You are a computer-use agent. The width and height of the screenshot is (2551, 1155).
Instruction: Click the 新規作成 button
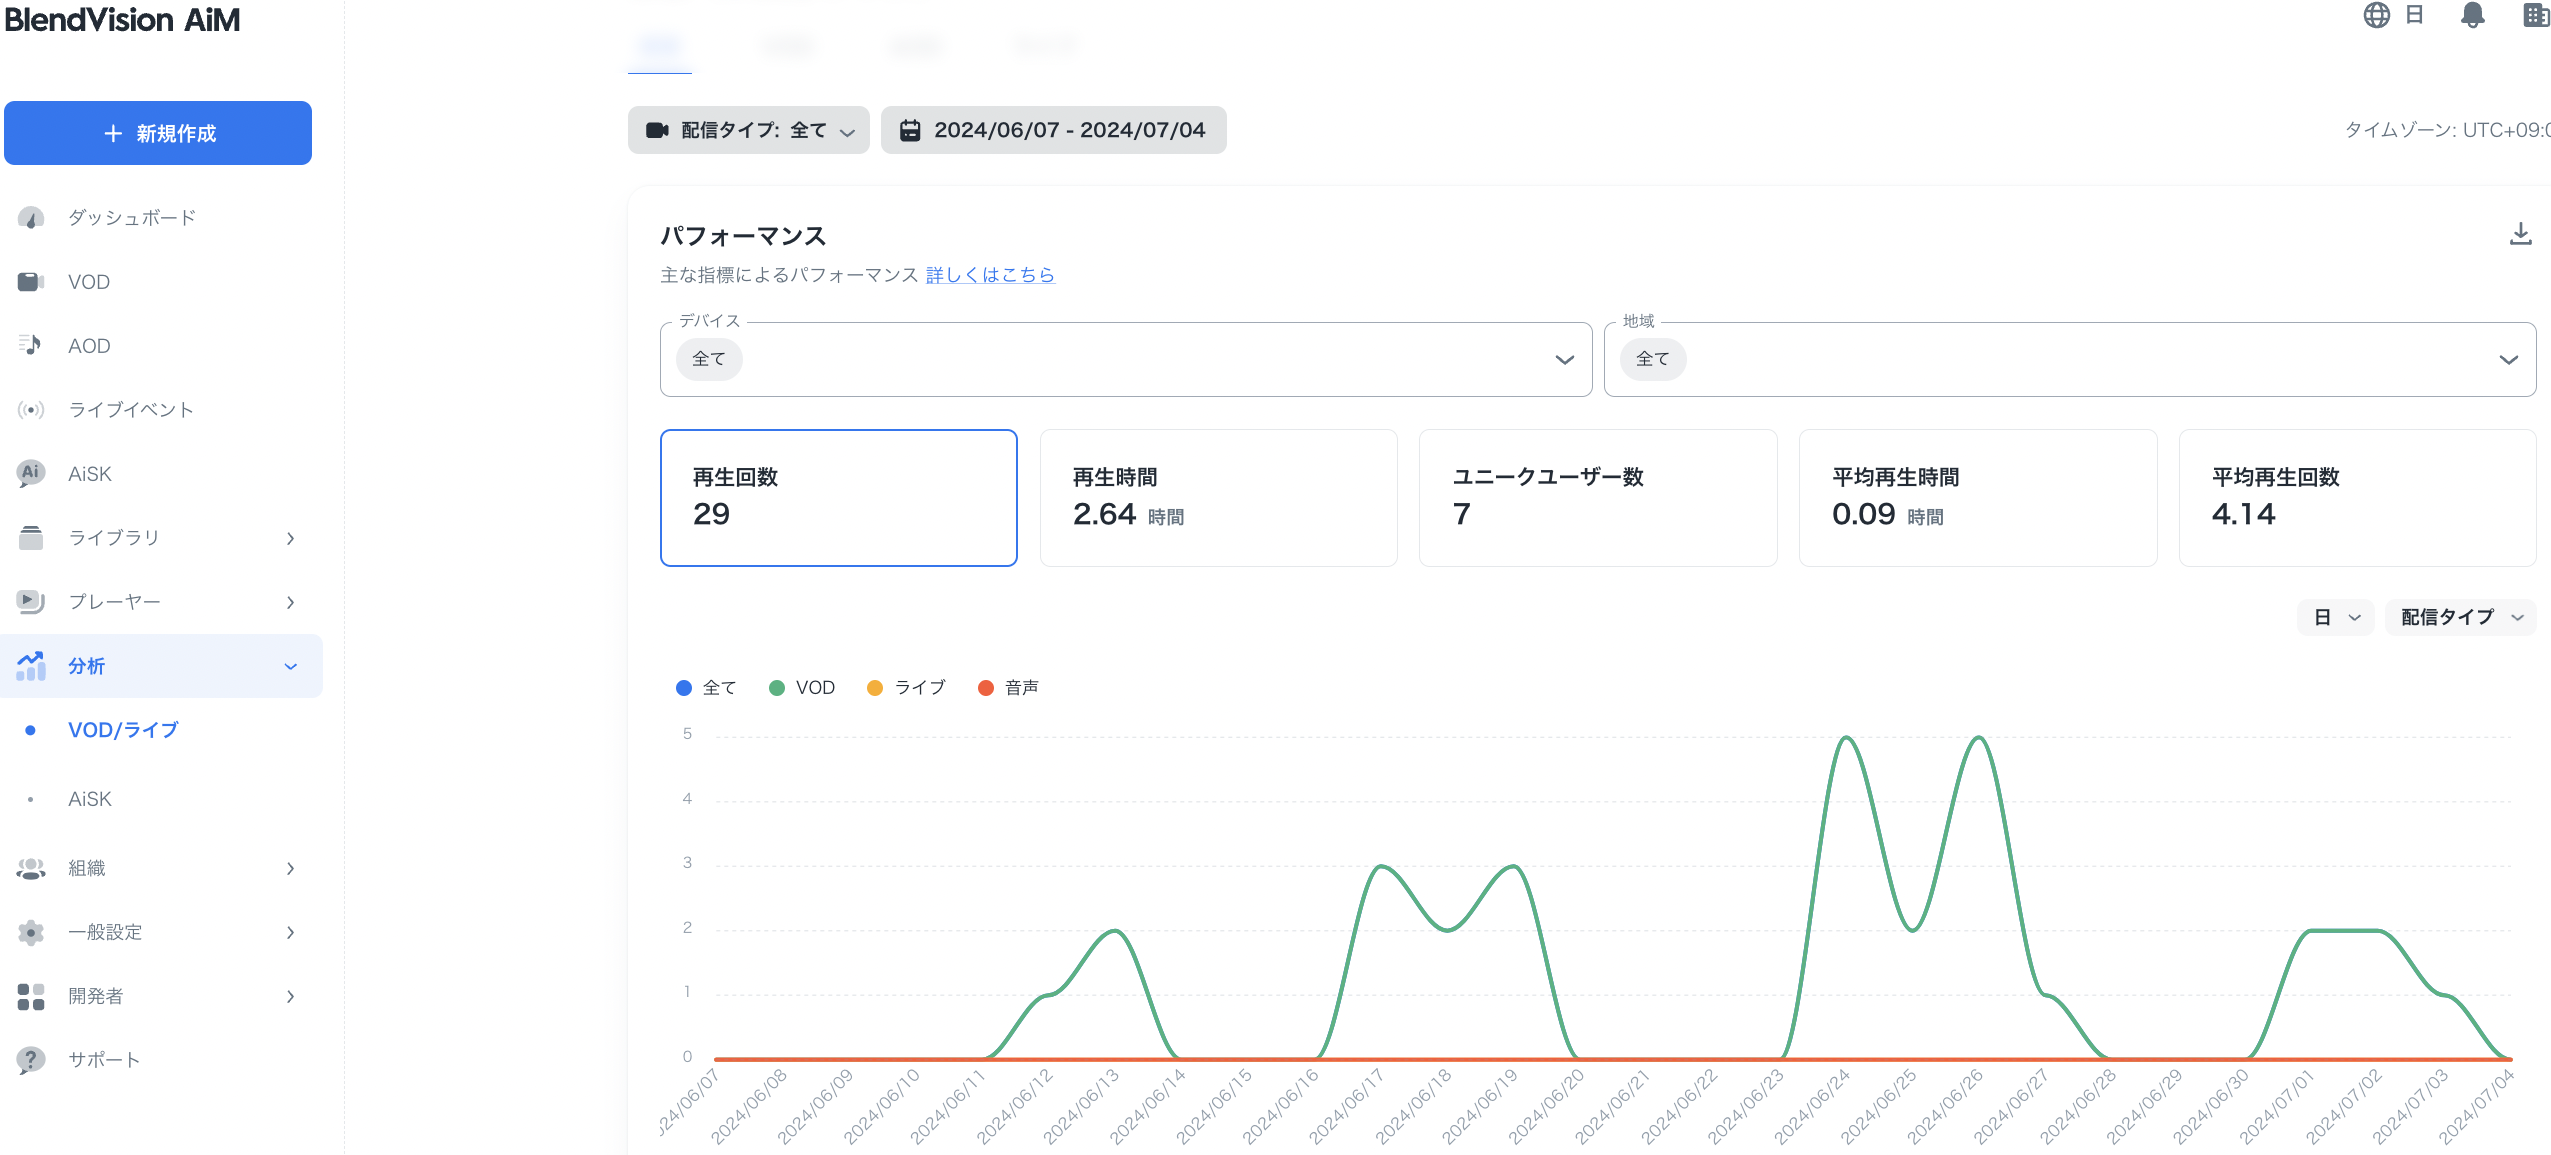[x=158, y=133]
